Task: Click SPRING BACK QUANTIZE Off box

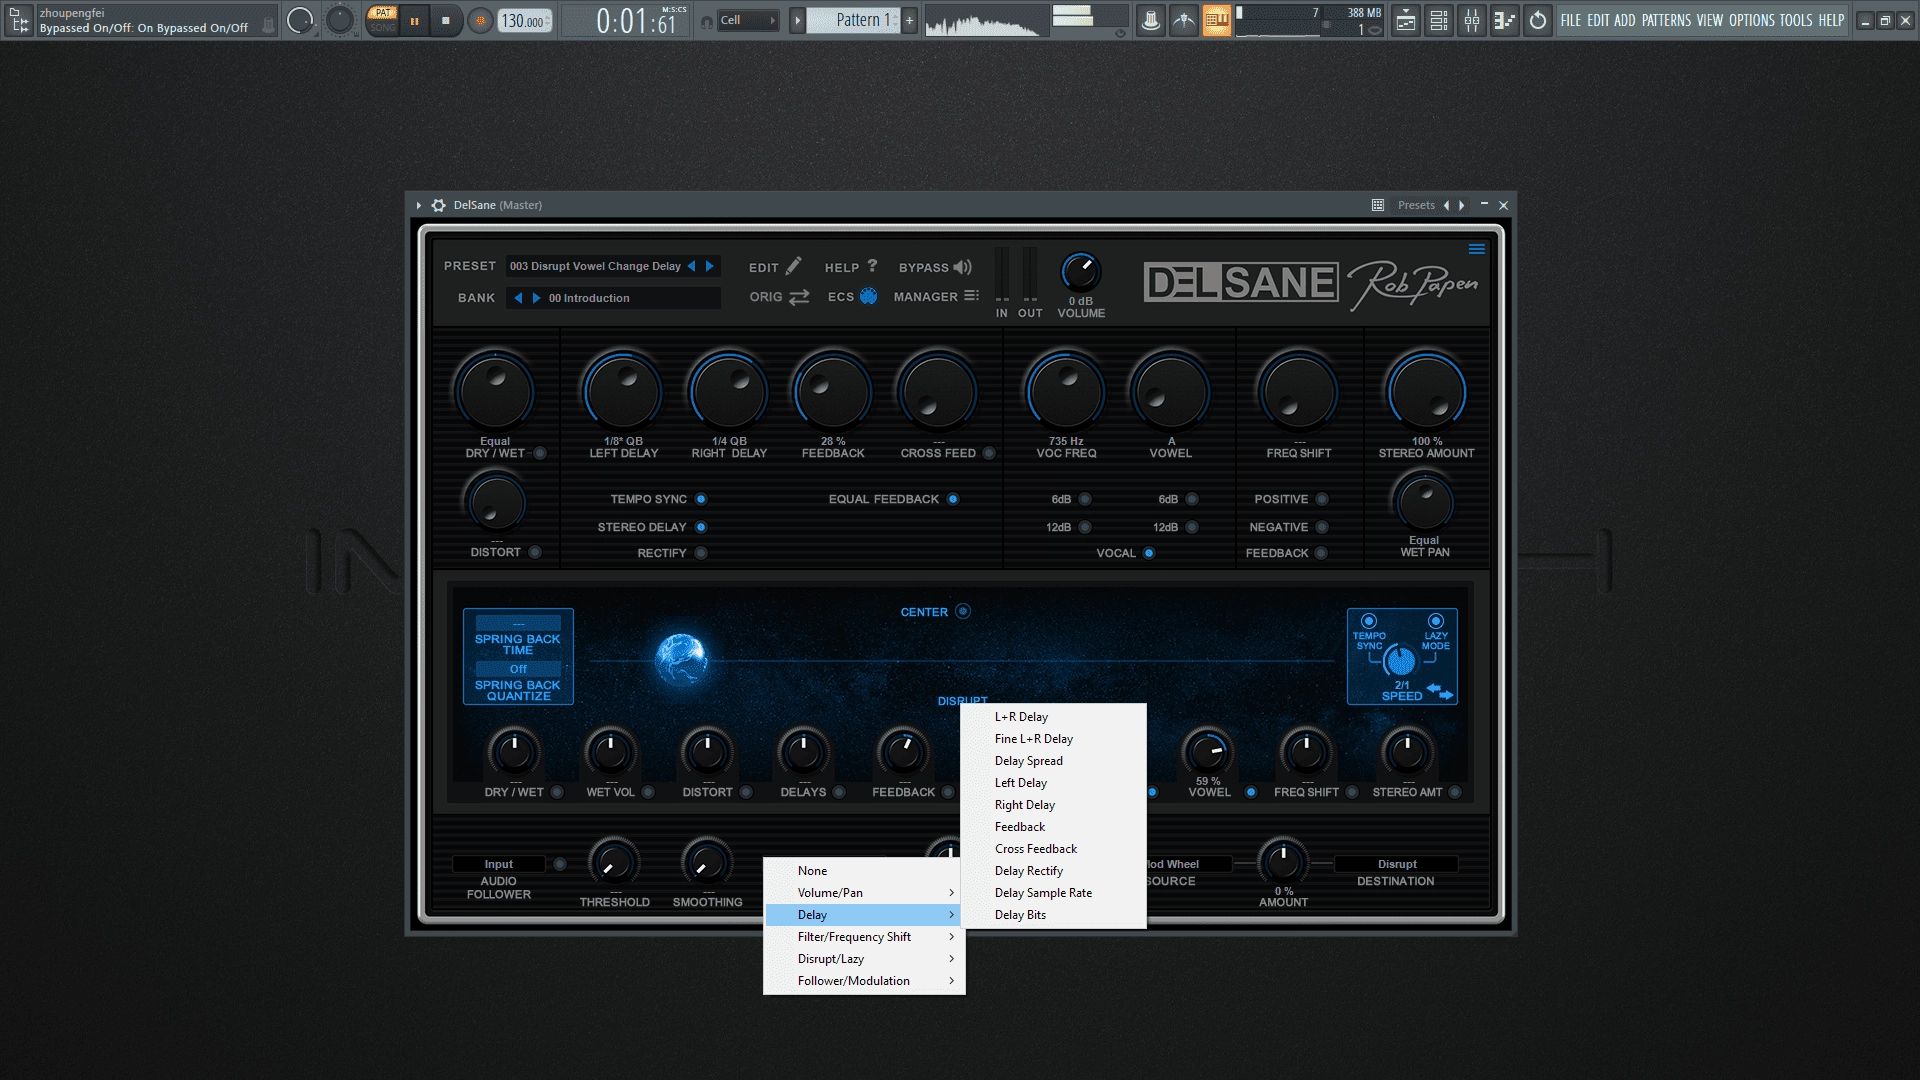Action: click(518, 669)
